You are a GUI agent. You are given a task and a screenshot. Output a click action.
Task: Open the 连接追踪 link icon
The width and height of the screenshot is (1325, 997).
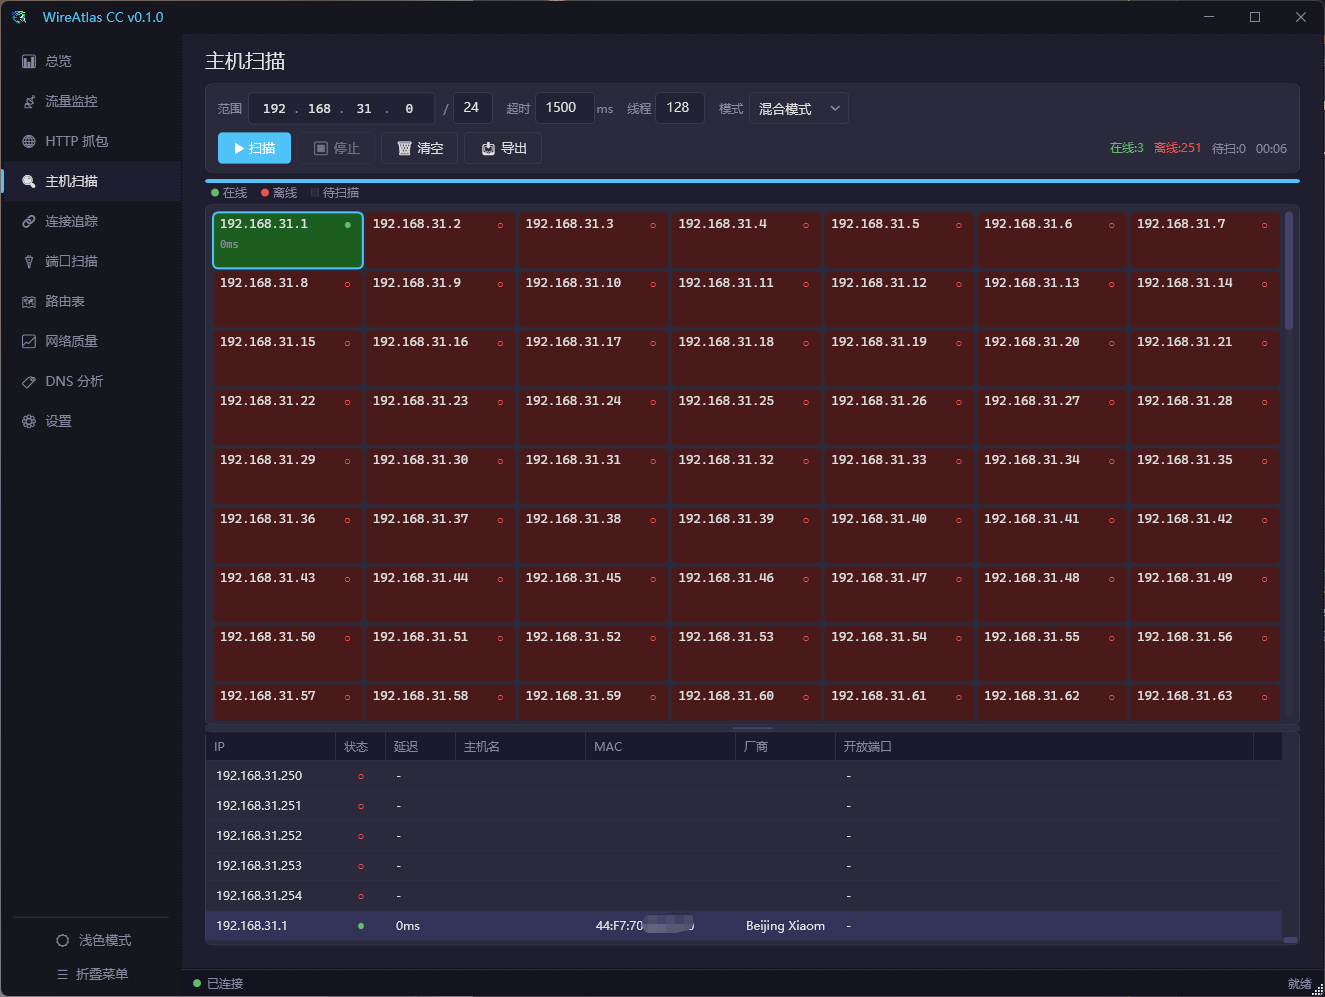point(29,221)
